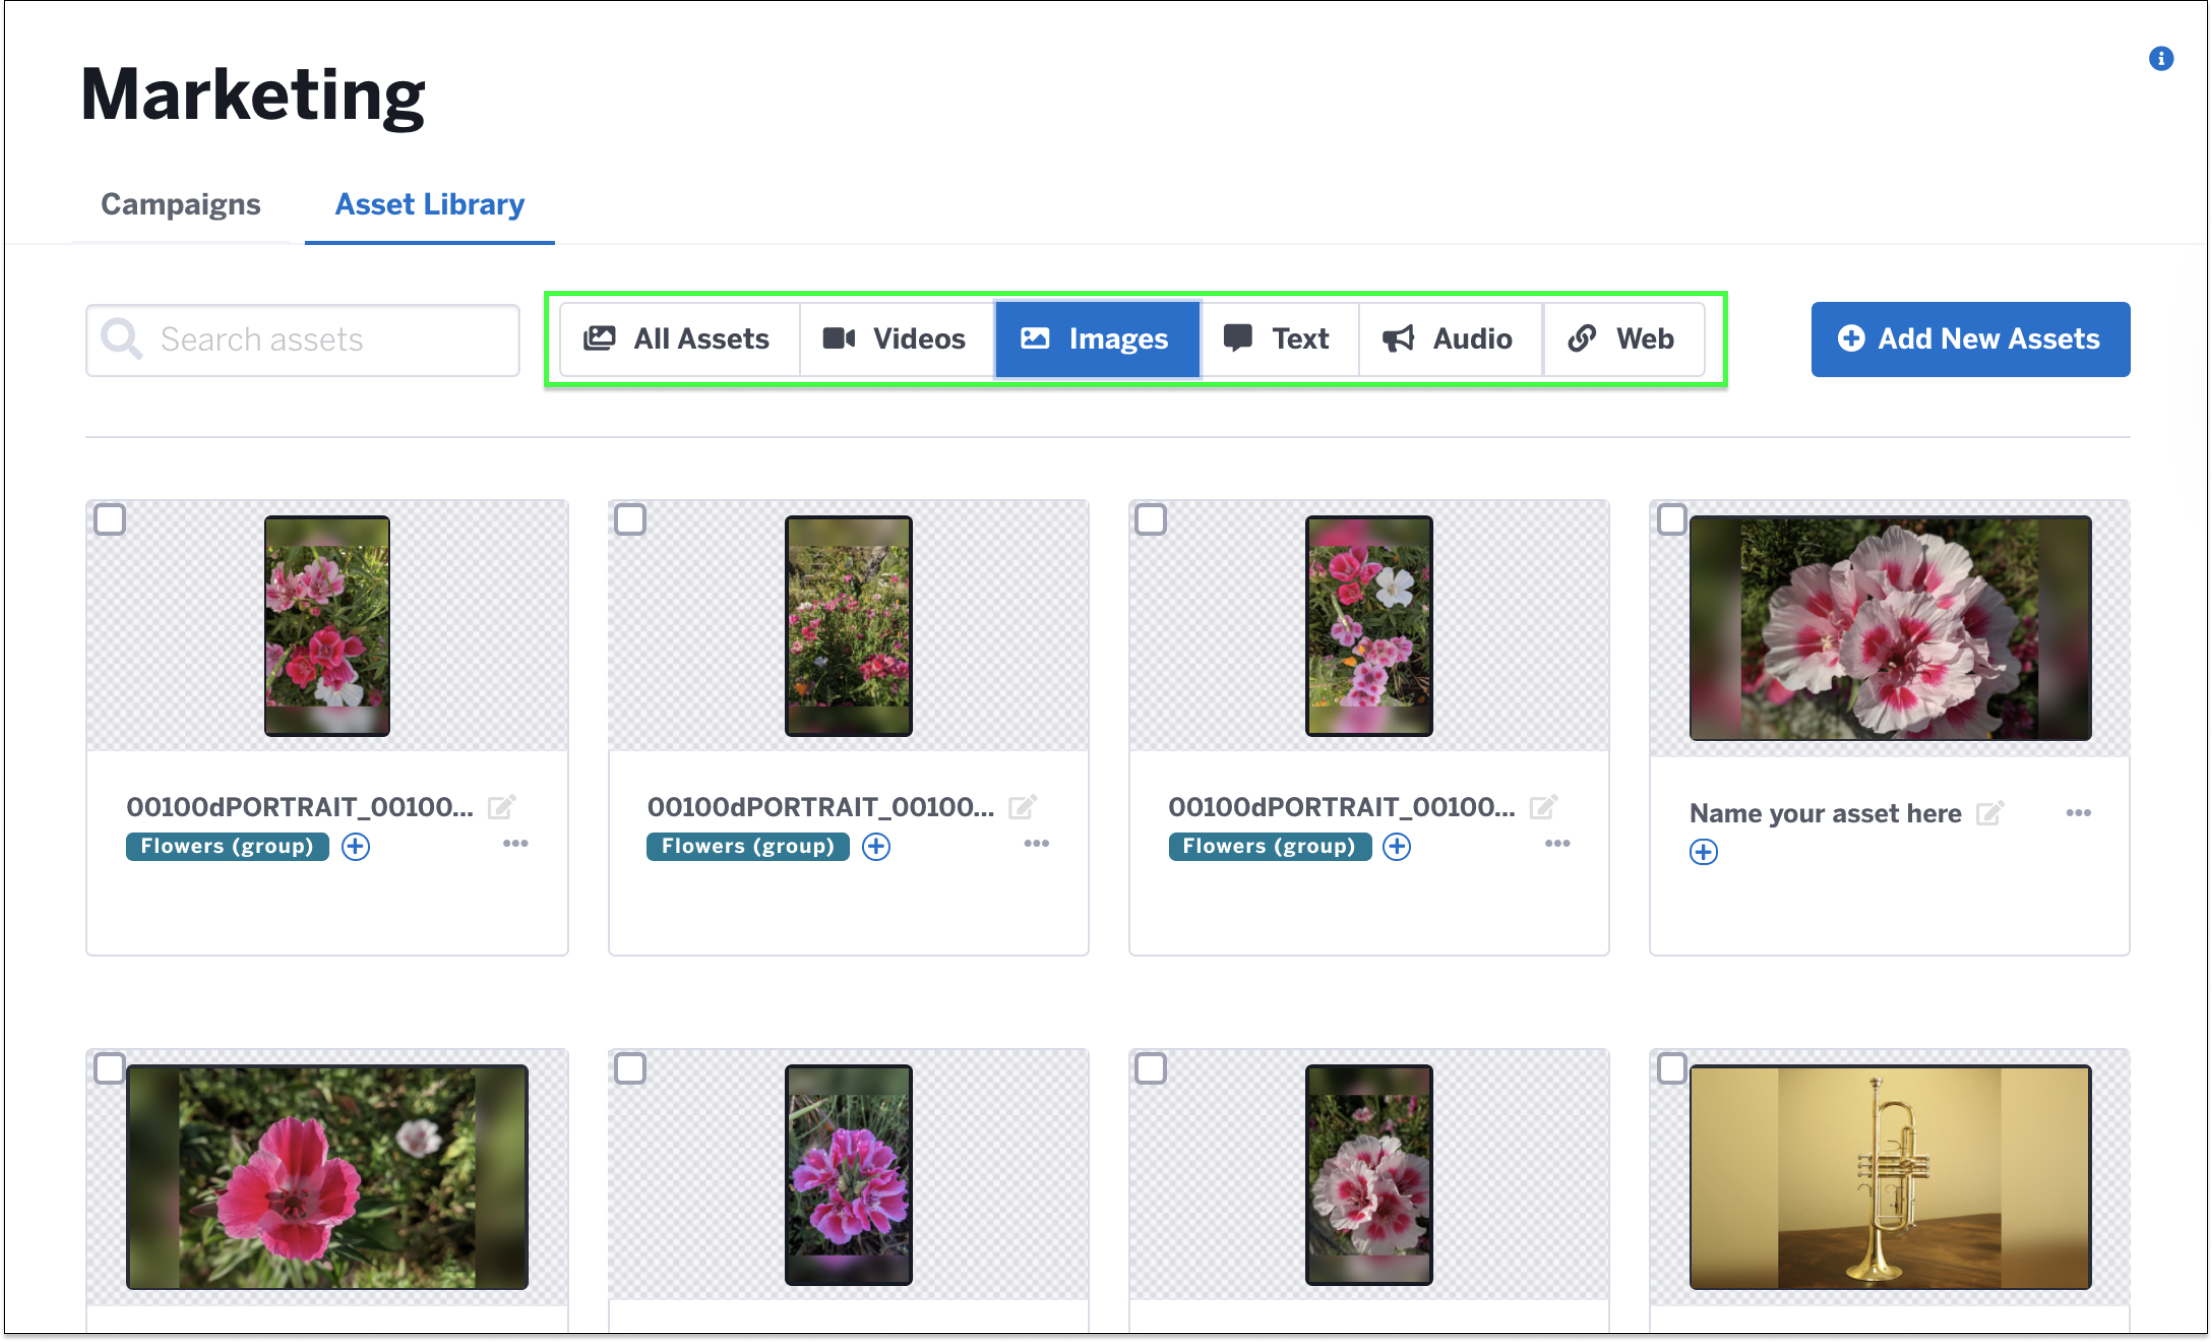Open the magenta flower portrait thumbnail
Screen dimensions: 2212x1342
pos(848,1175)
